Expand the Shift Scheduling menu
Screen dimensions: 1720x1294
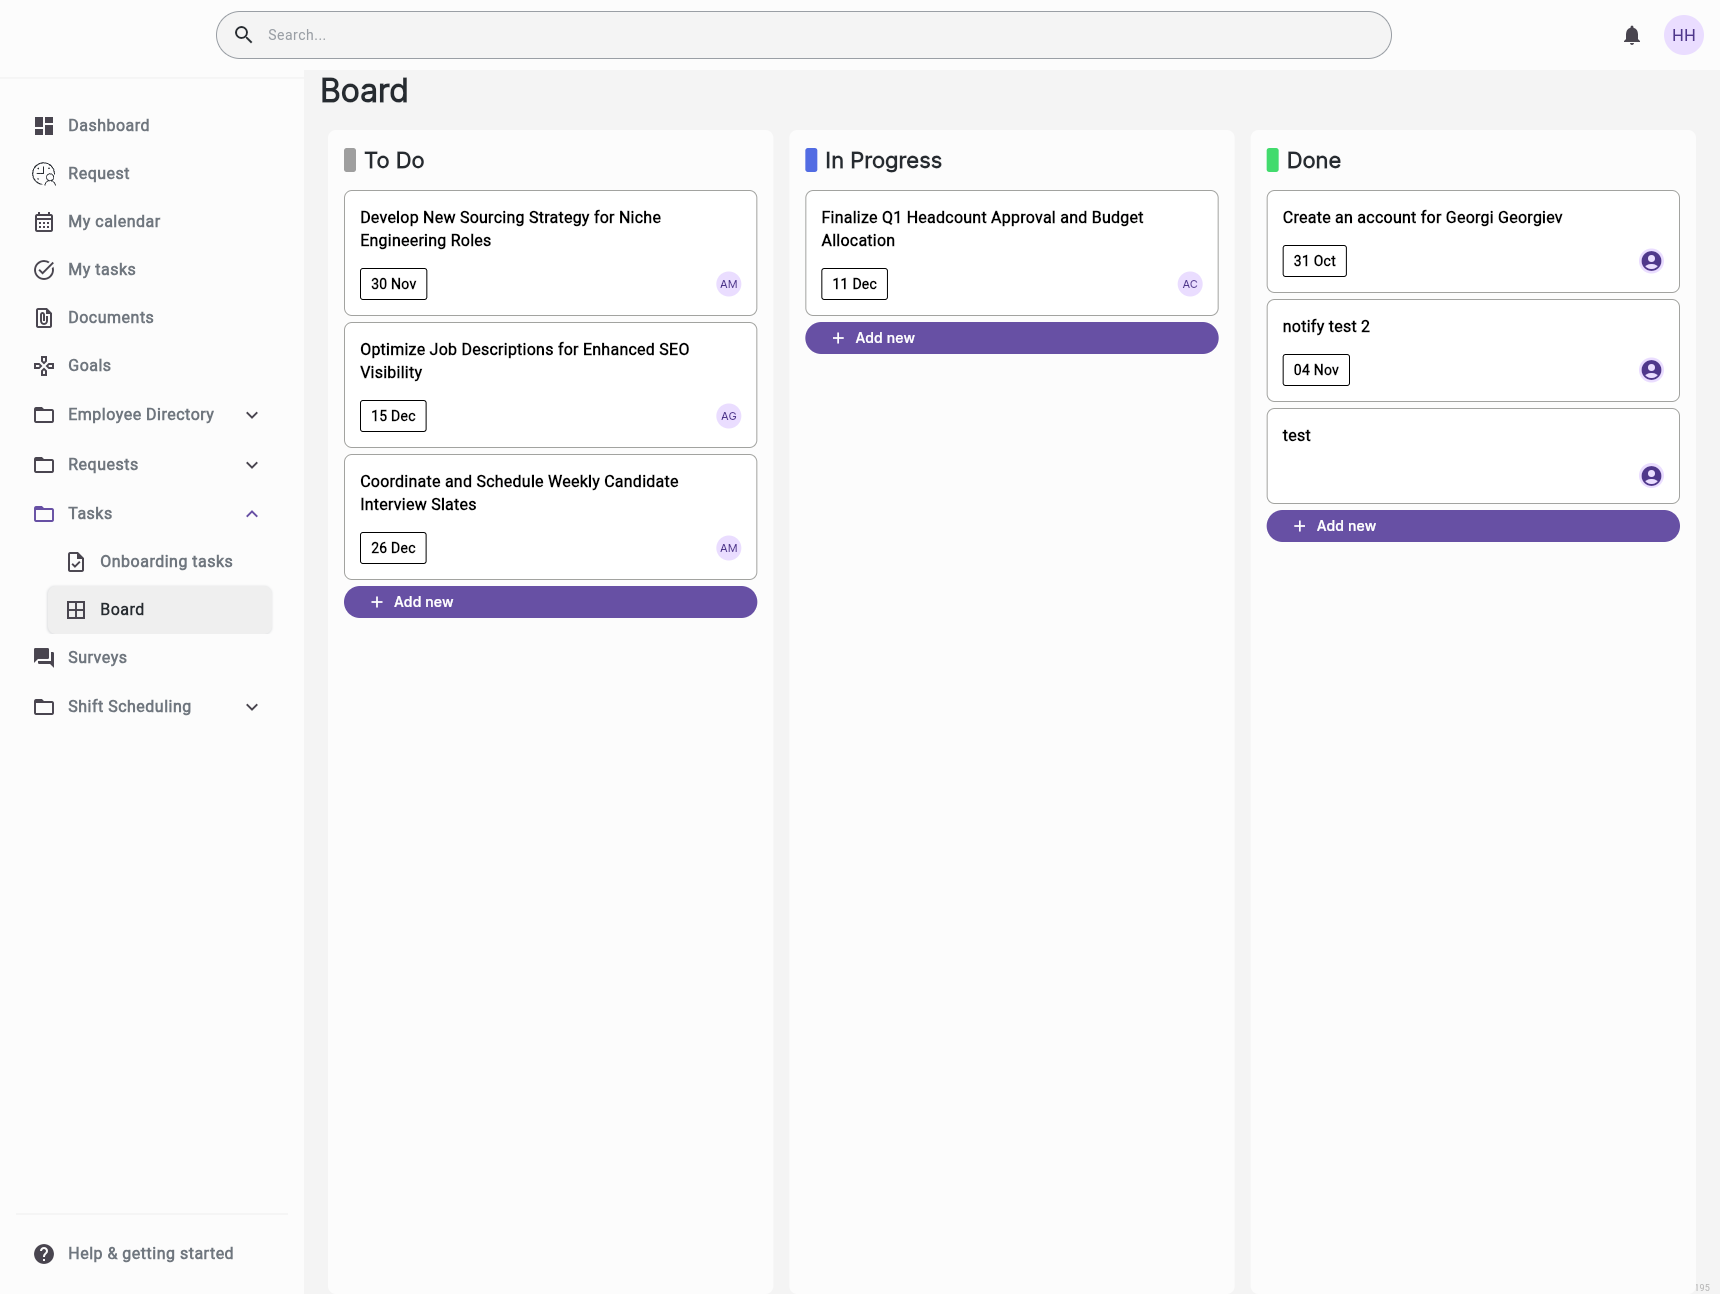click(252, 707)
